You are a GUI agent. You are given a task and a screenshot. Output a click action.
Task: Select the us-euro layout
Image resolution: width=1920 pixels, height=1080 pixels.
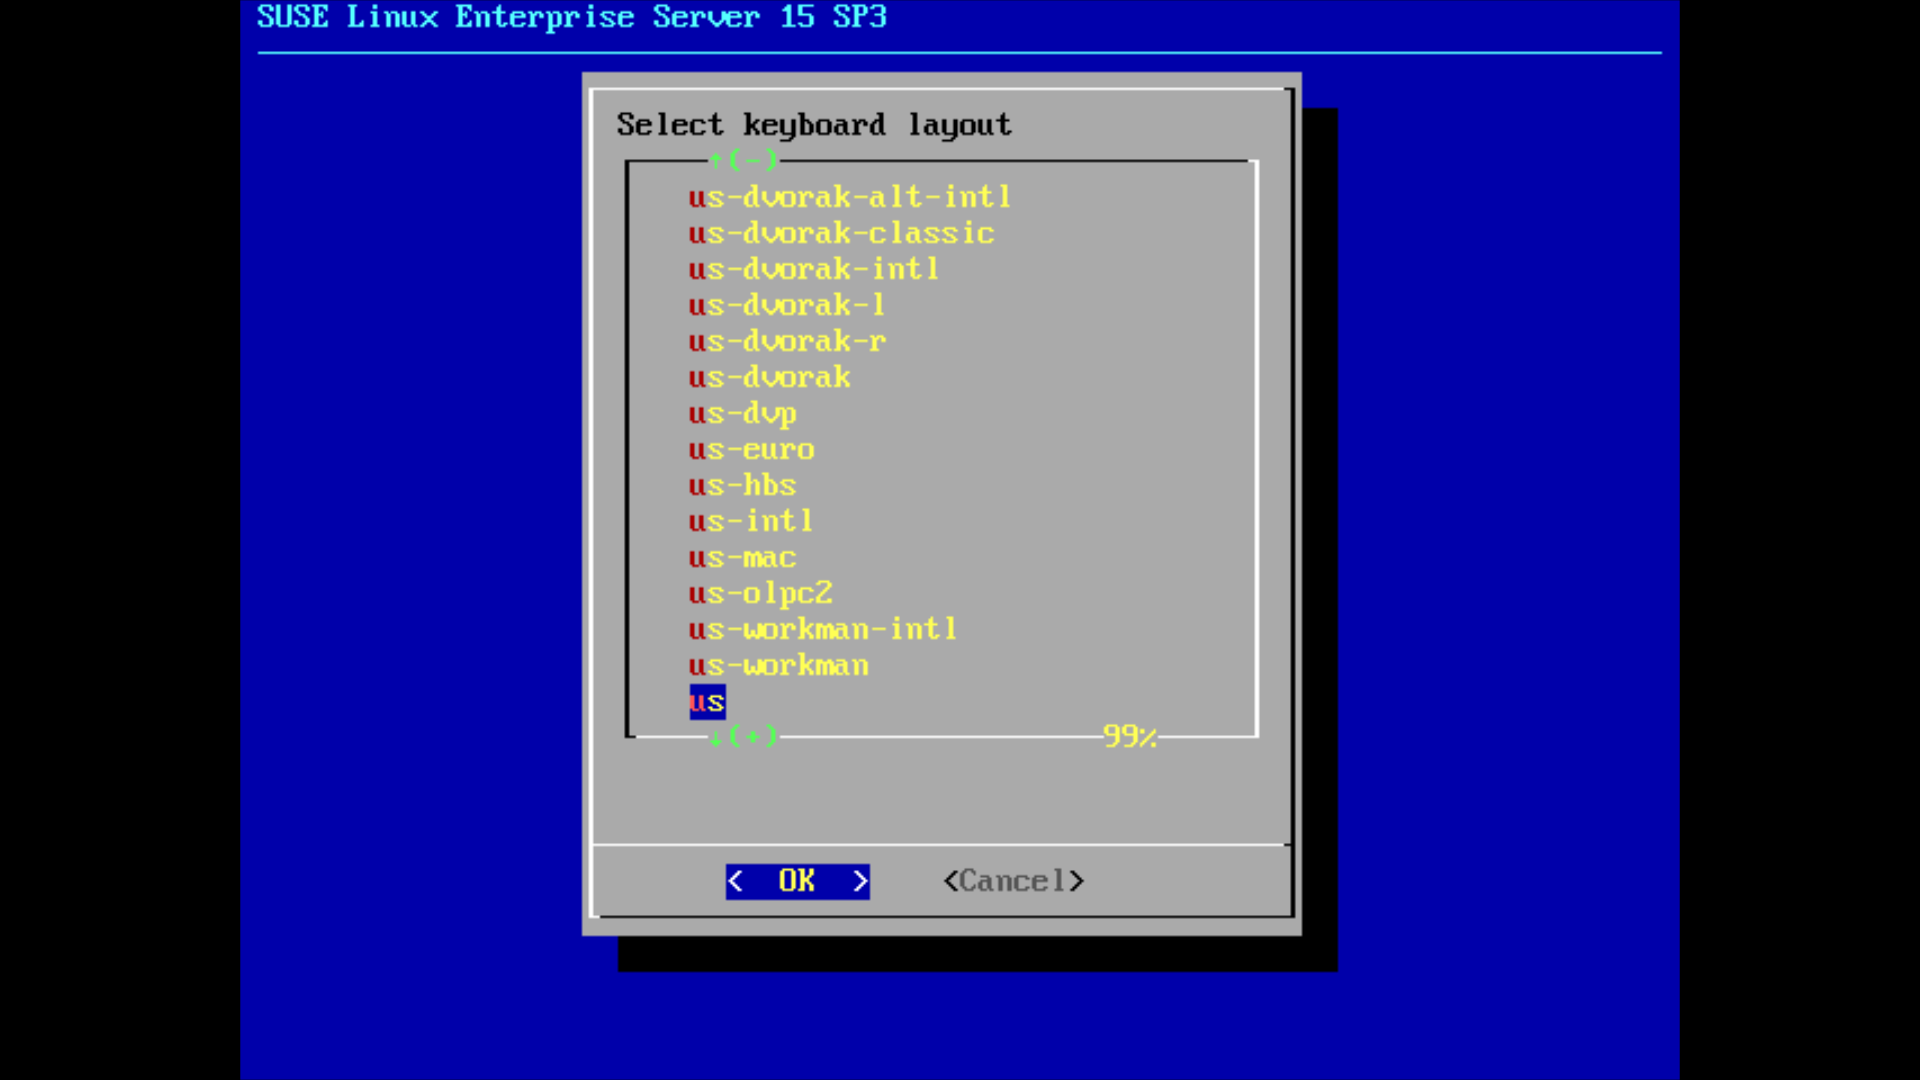[x=751, y=449]
